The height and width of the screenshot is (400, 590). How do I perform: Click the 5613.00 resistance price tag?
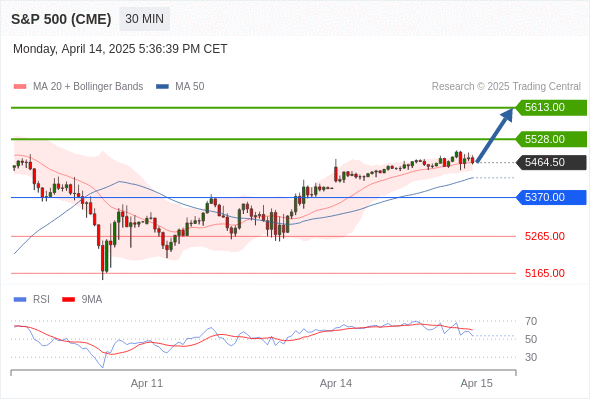pyautogui.click(x=551, y=108)
